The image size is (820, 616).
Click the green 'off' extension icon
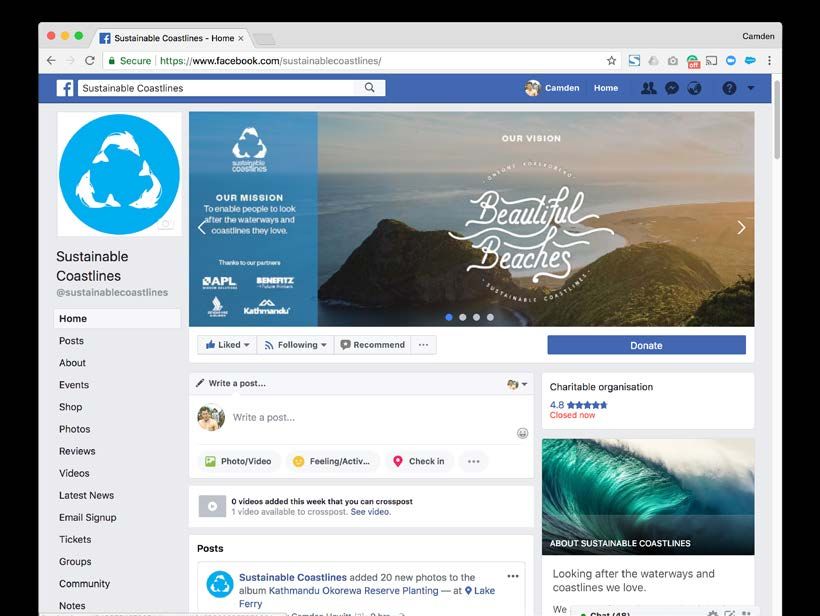[693, 61]
